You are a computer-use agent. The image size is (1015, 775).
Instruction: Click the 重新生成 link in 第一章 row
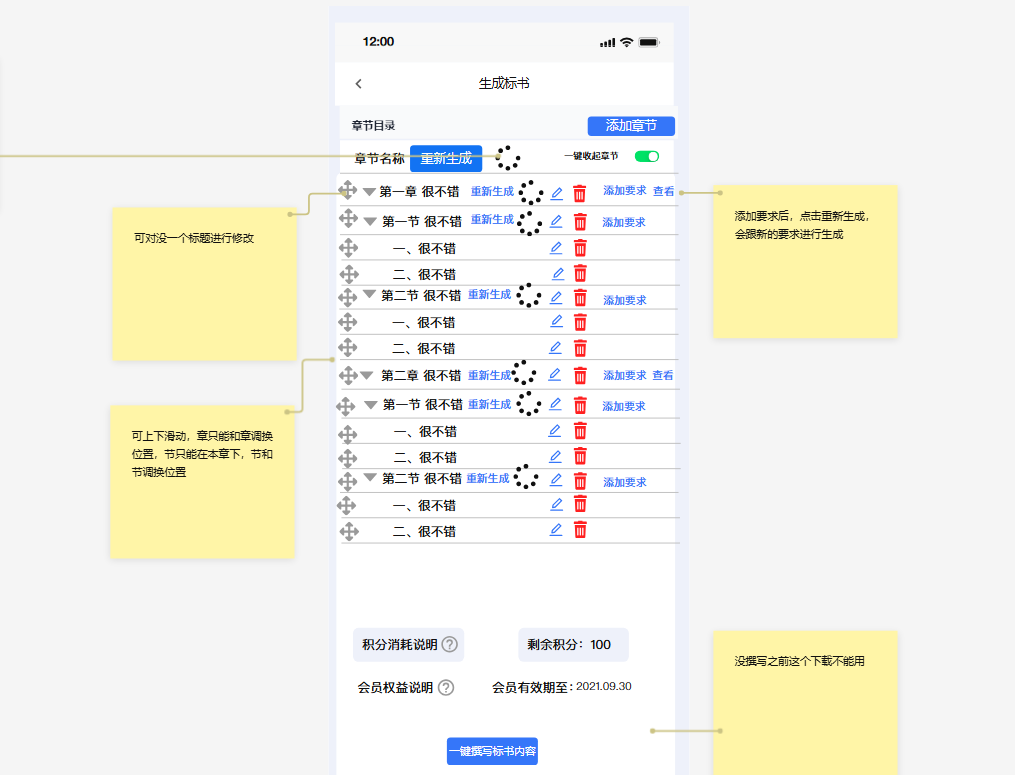click(x=492, y=192)
